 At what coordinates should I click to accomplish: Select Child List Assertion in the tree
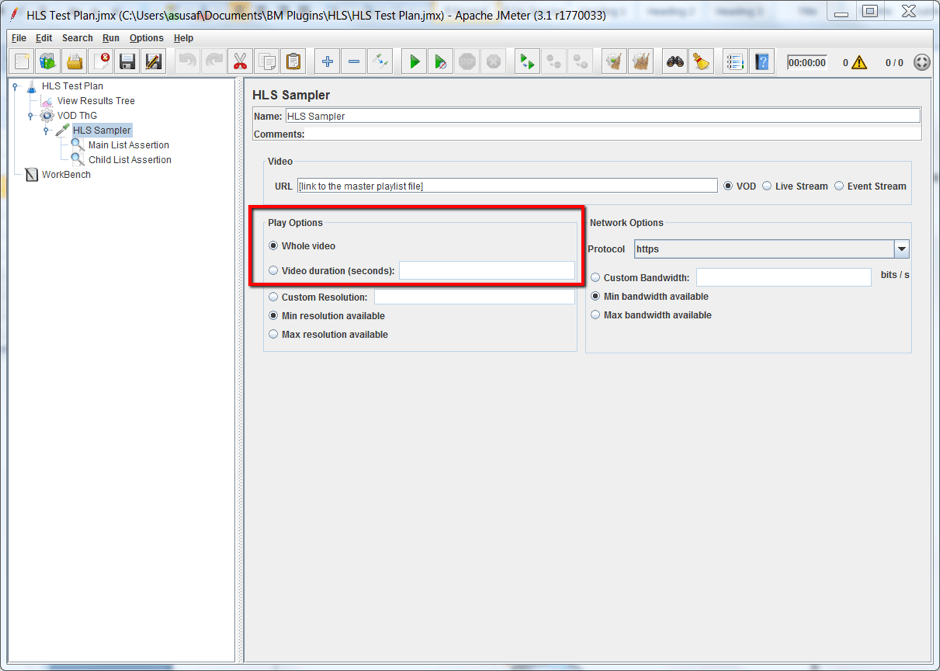click(x=130, y=160)
